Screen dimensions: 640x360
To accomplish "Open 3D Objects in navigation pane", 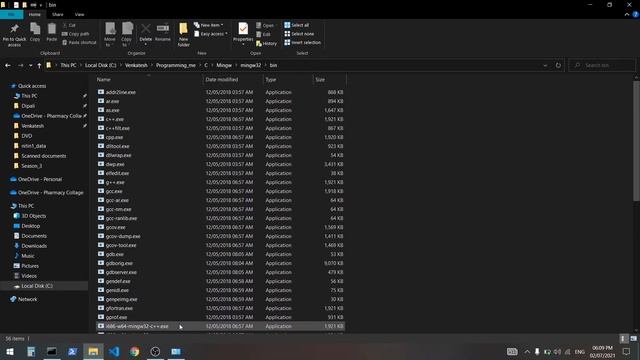I will pyautogui.click(x=33, y=216).
